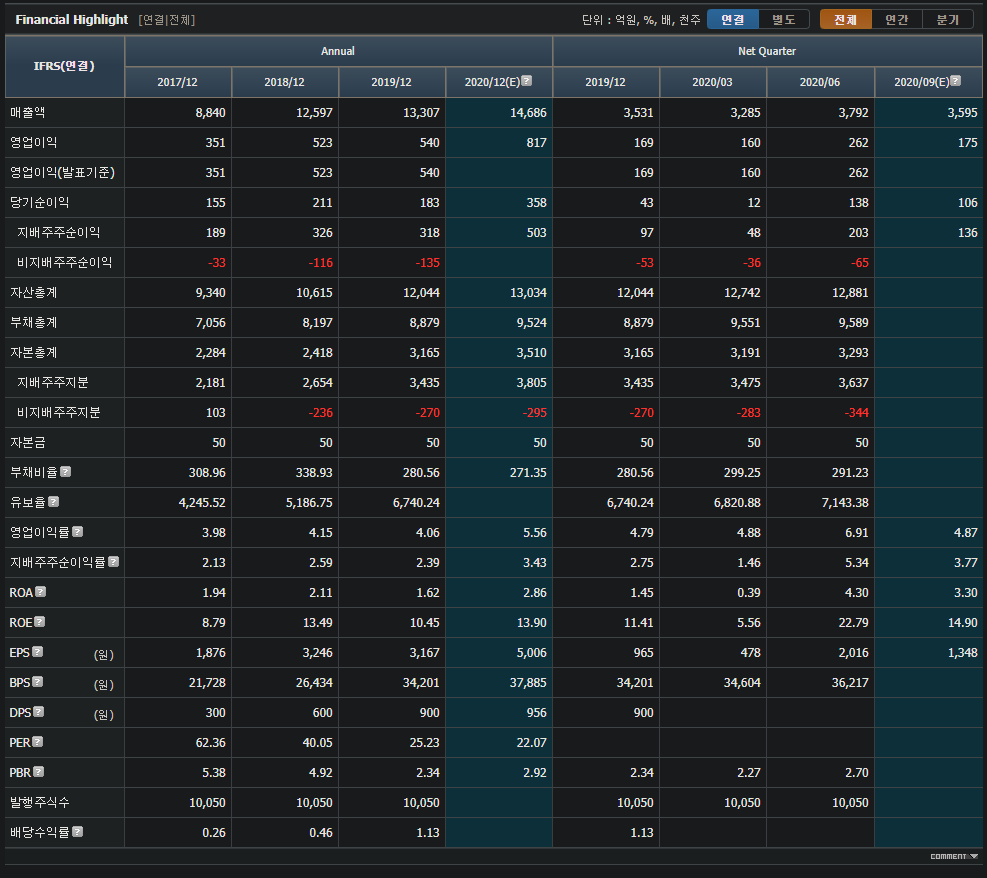Select the 비지배주주순이익 row label

[x=64, y=262]
